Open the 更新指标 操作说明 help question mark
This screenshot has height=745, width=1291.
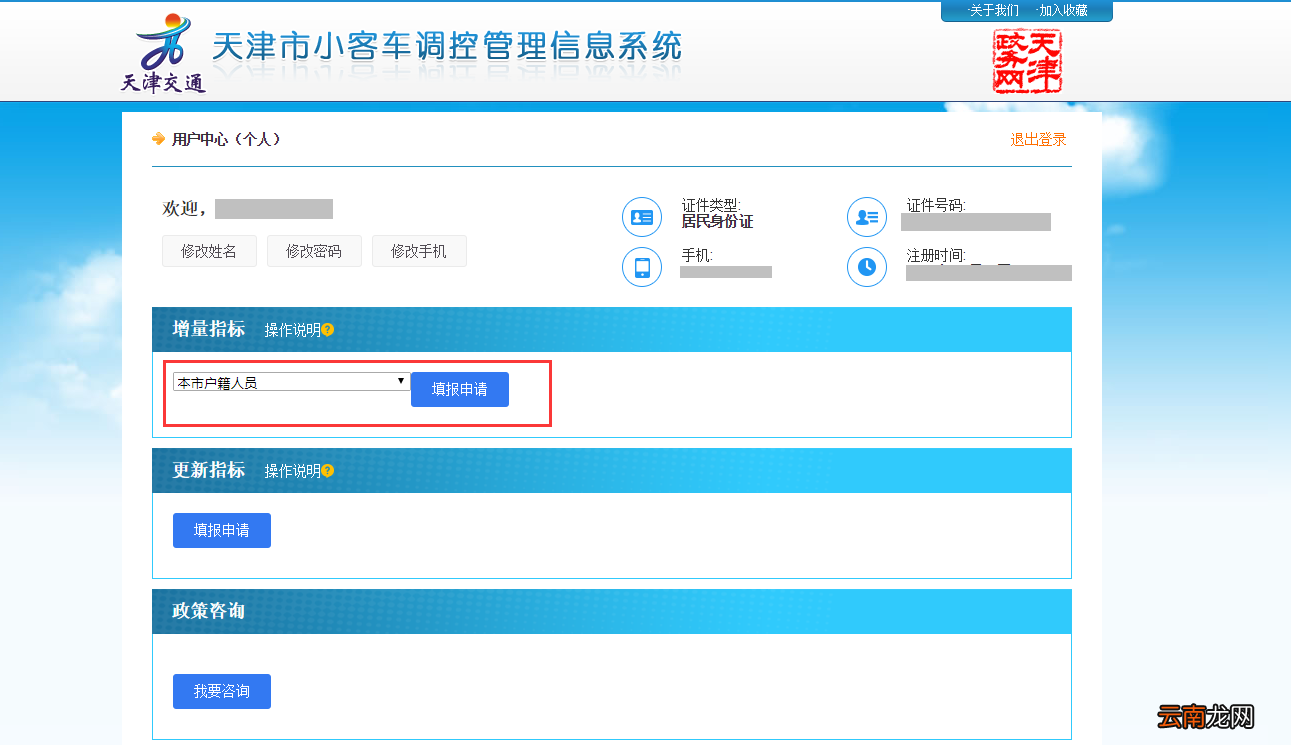point(327,470)
